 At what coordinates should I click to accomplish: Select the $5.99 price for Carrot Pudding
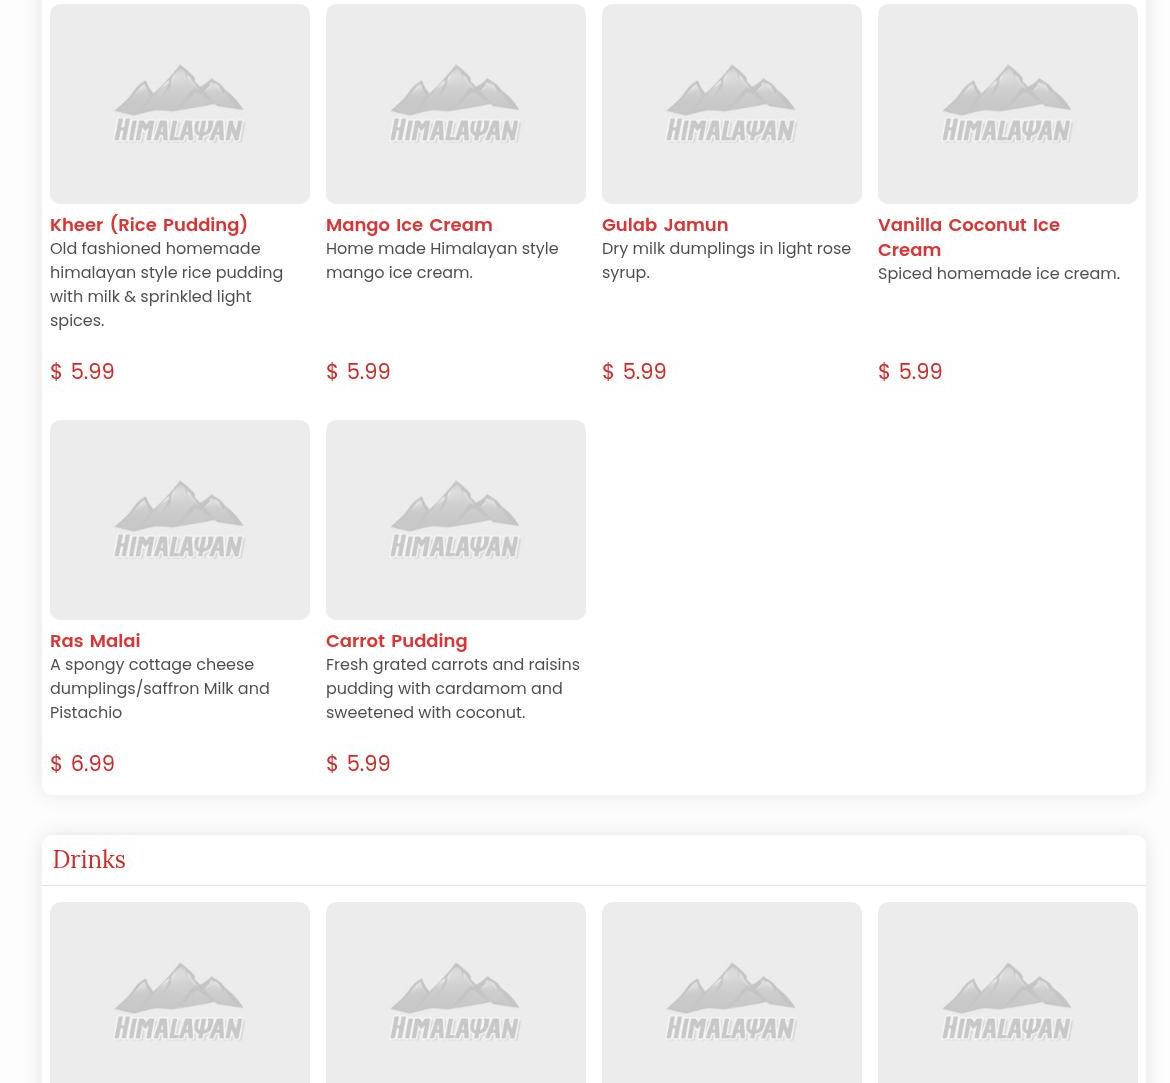358,764
